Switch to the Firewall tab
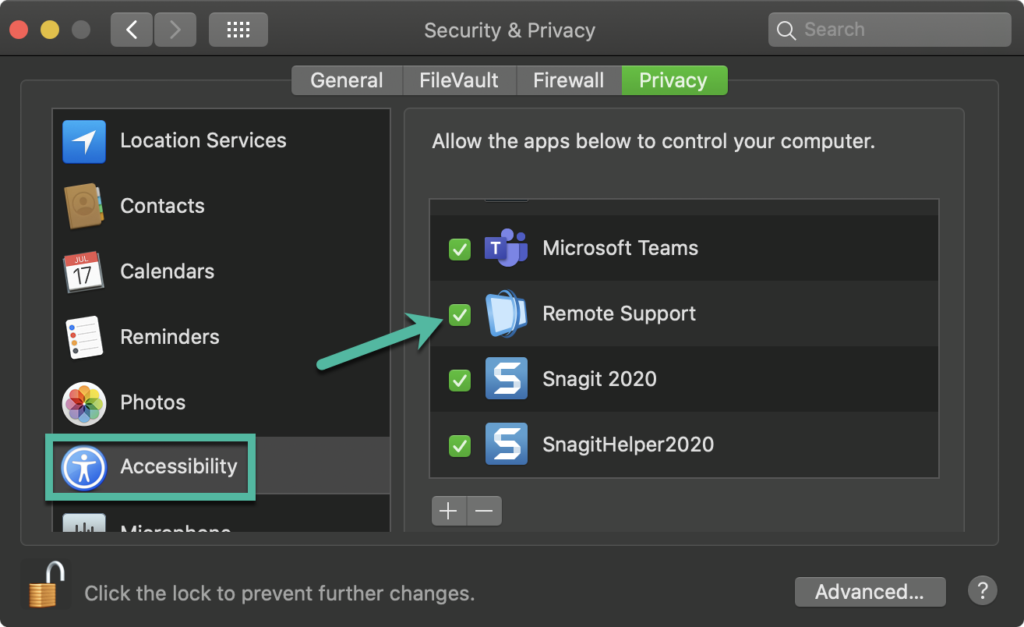Image resolution: width=1024 pixels, height=627 pixels. [567, 80]
